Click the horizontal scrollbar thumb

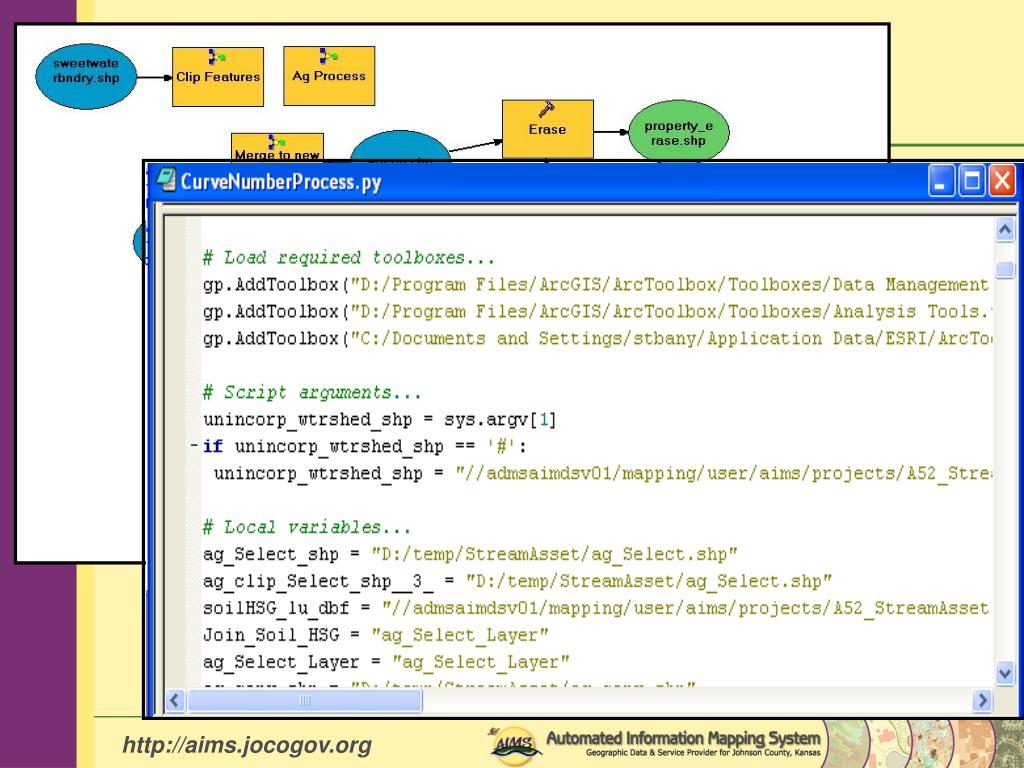[x=306, y=700]
